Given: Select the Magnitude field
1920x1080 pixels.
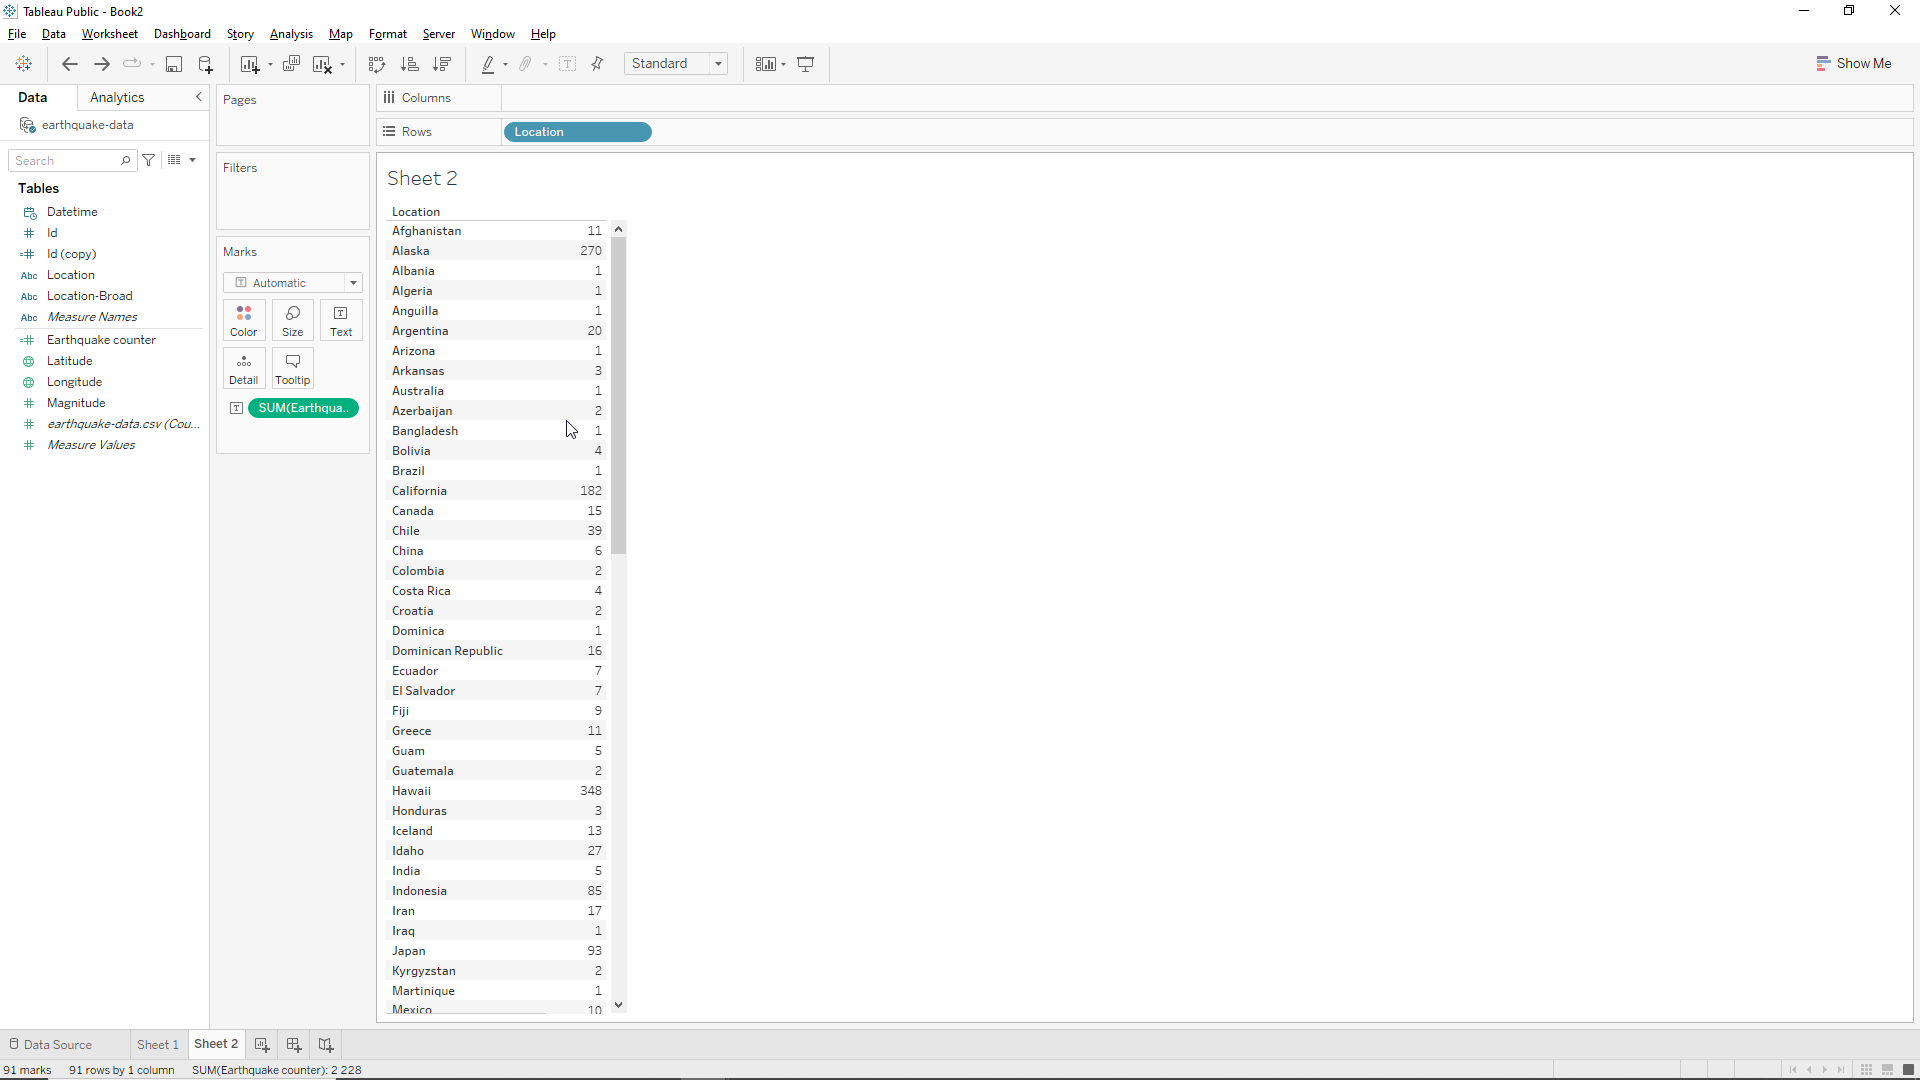Looking at the screenshot, I should [76, 403].
